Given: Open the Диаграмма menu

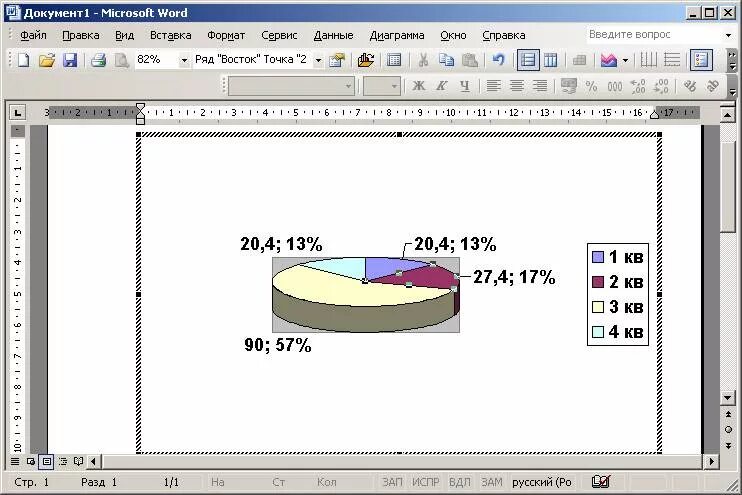Looking at the screenshot, I should point(397,35).
